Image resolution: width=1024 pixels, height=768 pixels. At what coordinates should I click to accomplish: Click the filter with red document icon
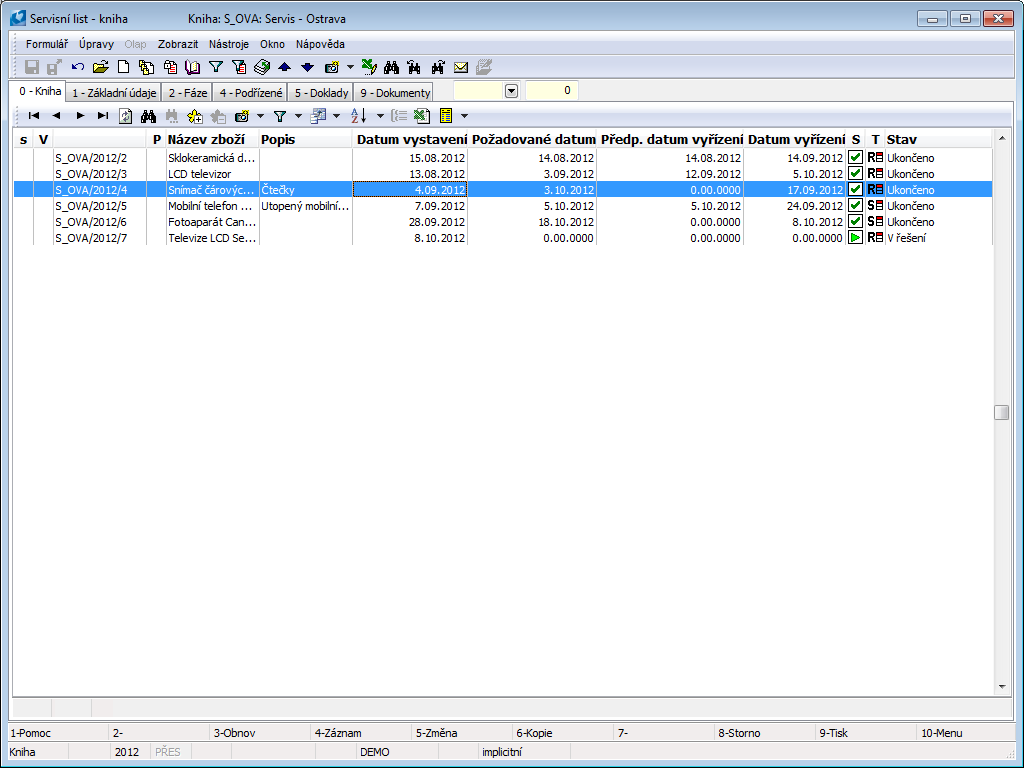click(x=239, y=67)
